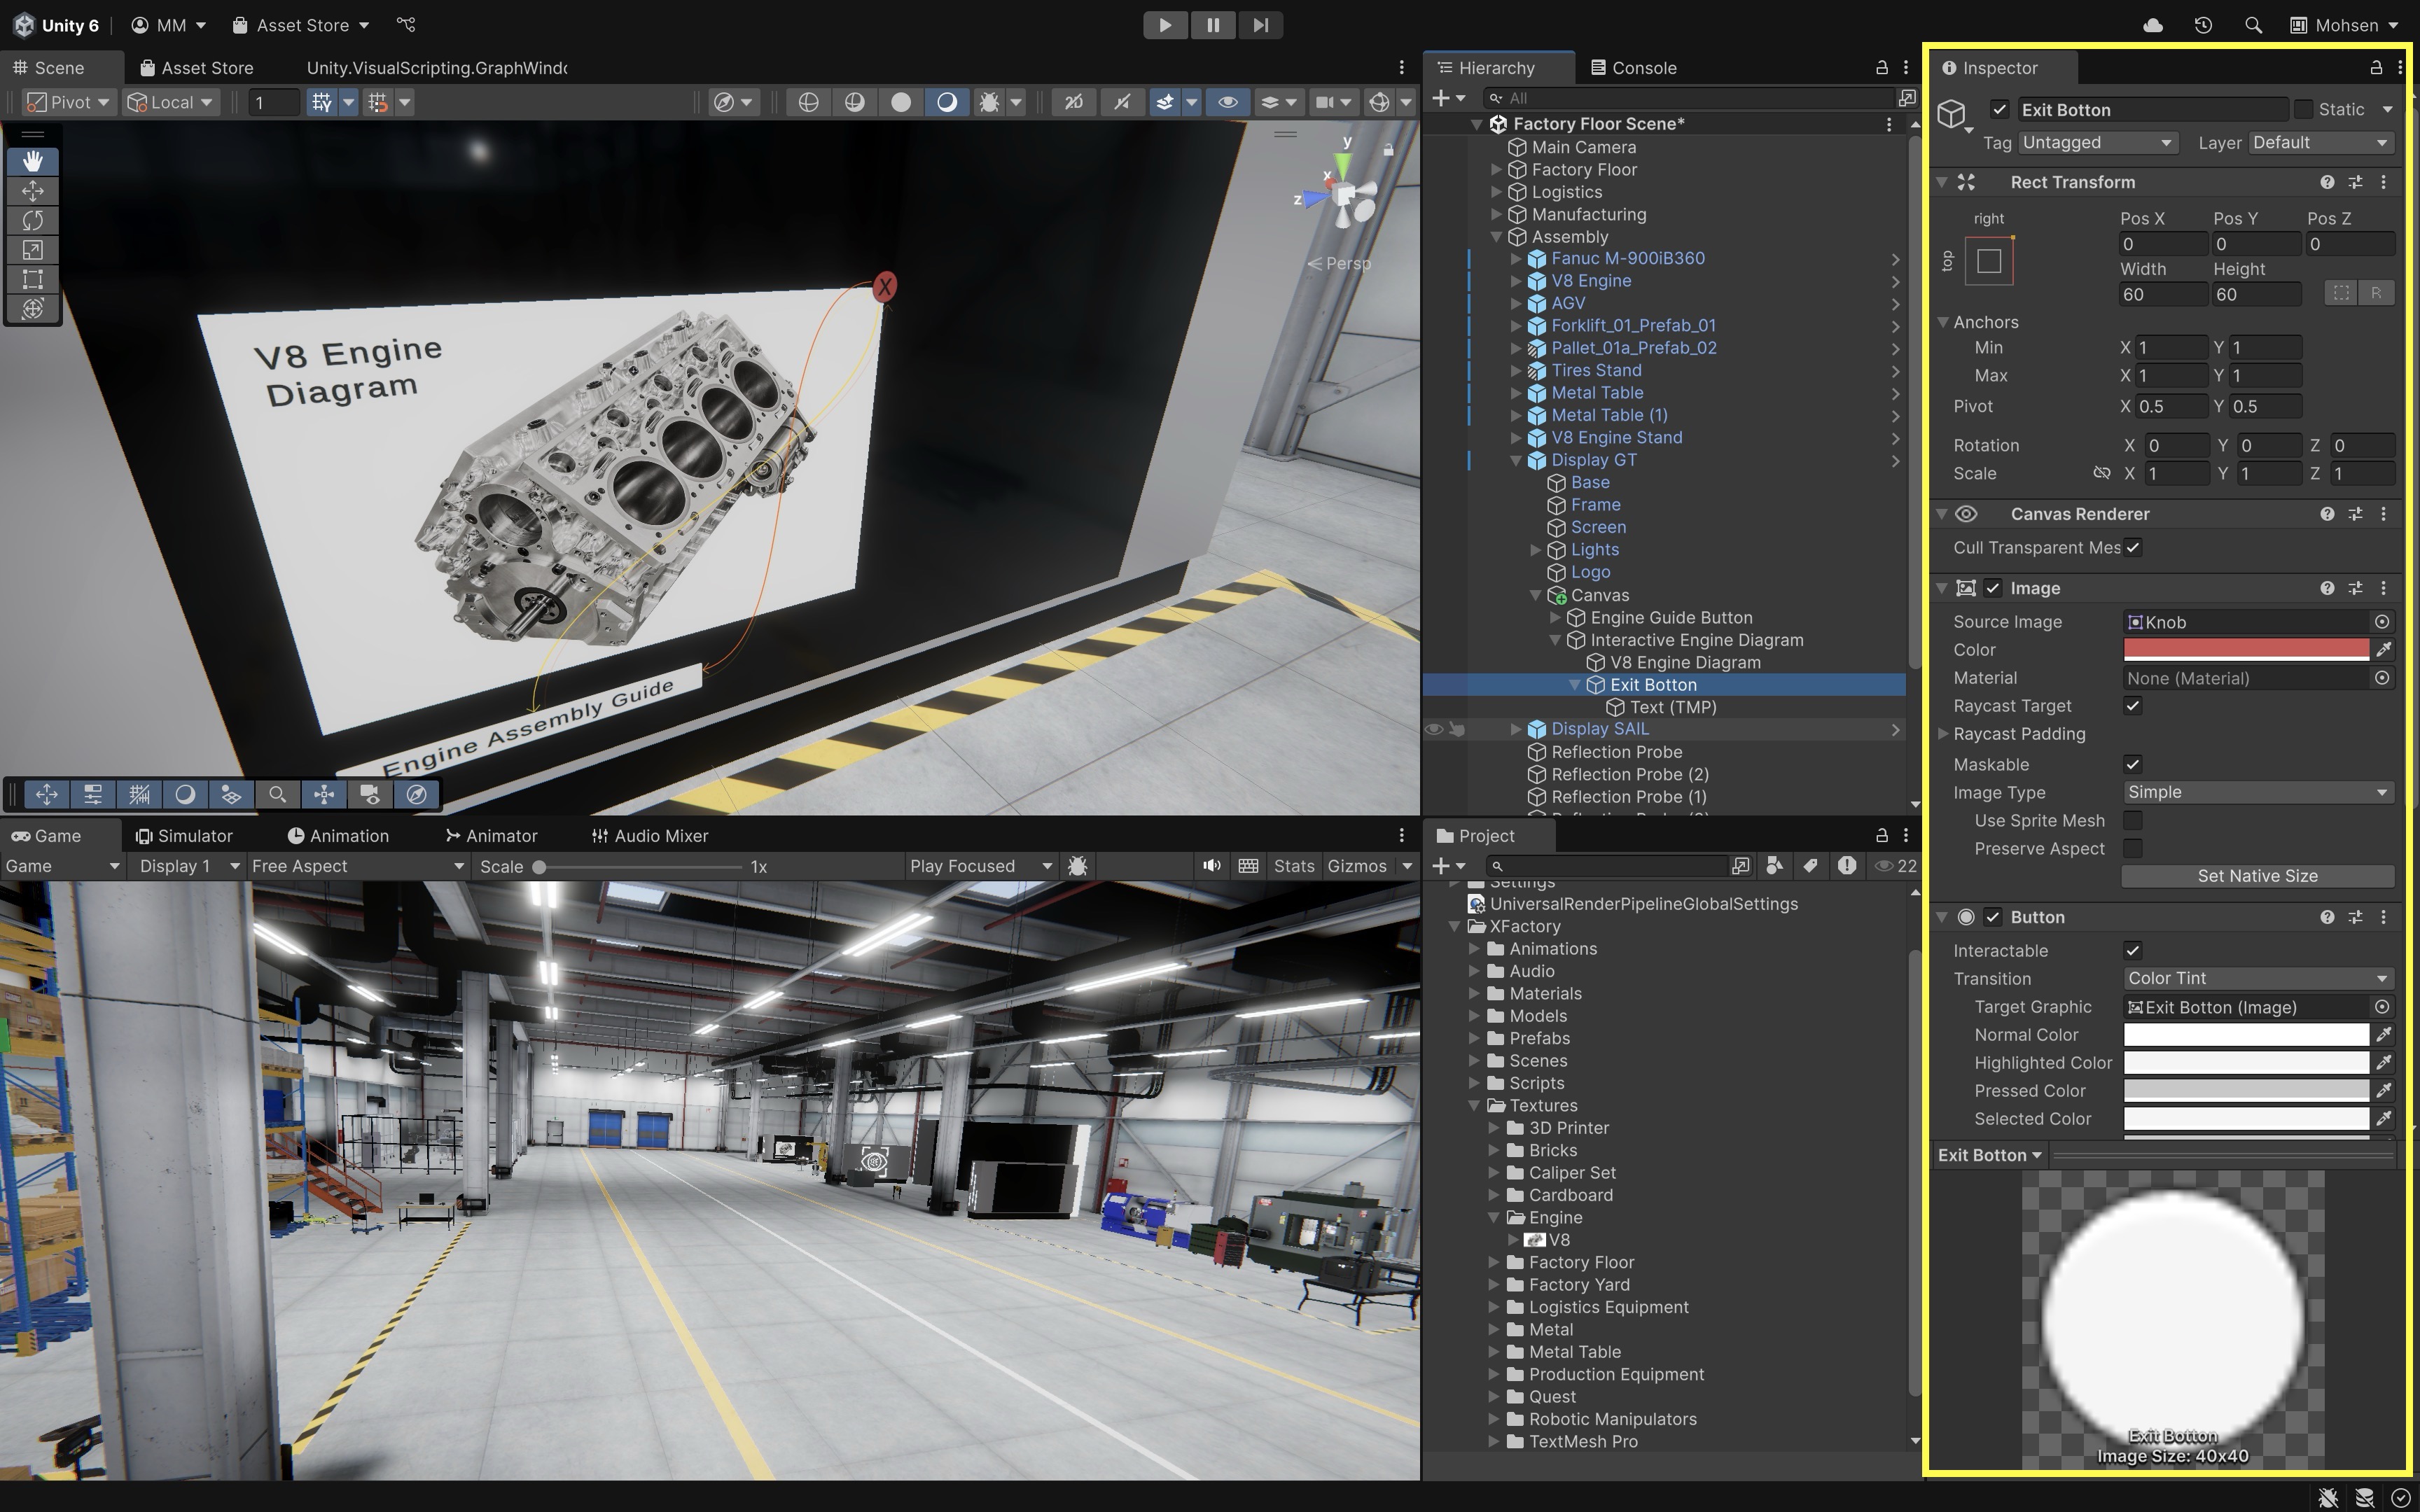Expand the Raycast Padding section
This screenshot has width=2420, height=1512.
point(1943,734)
